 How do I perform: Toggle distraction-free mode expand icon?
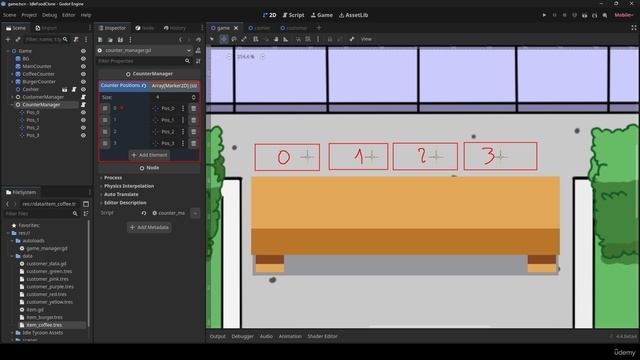click(x=633, y=28)
